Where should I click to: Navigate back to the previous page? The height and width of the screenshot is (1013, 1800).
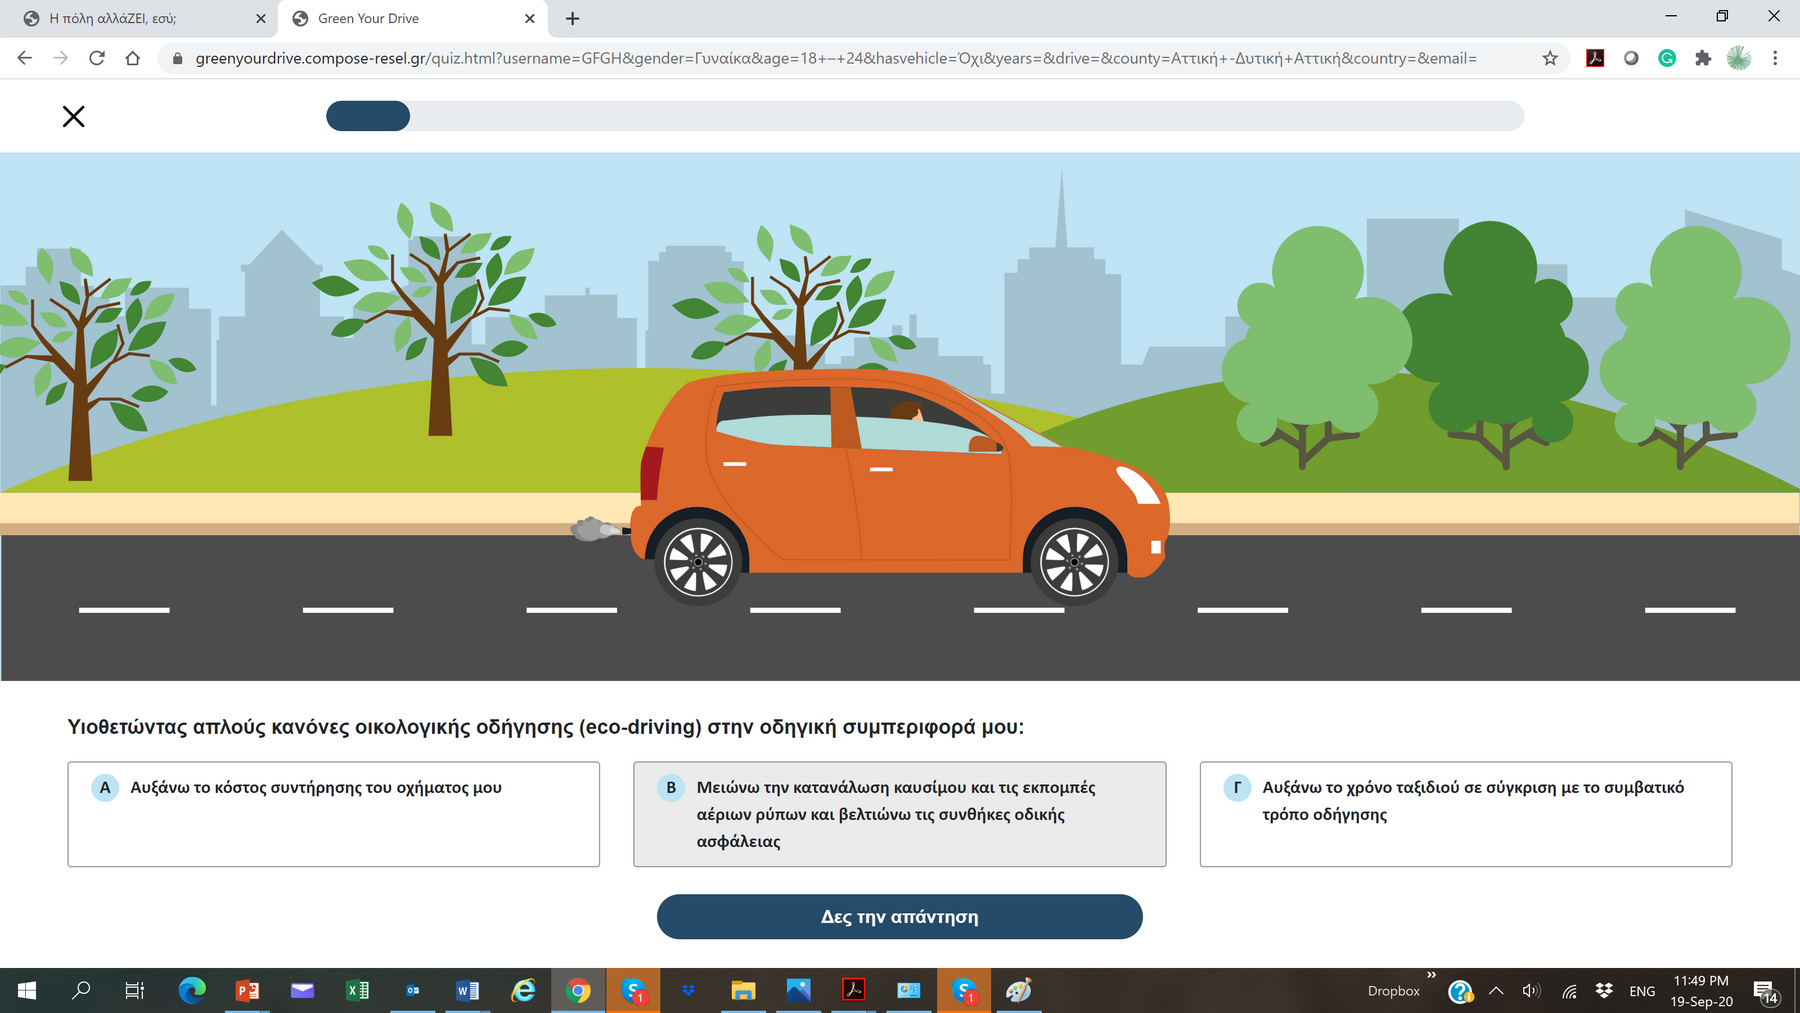25,58
